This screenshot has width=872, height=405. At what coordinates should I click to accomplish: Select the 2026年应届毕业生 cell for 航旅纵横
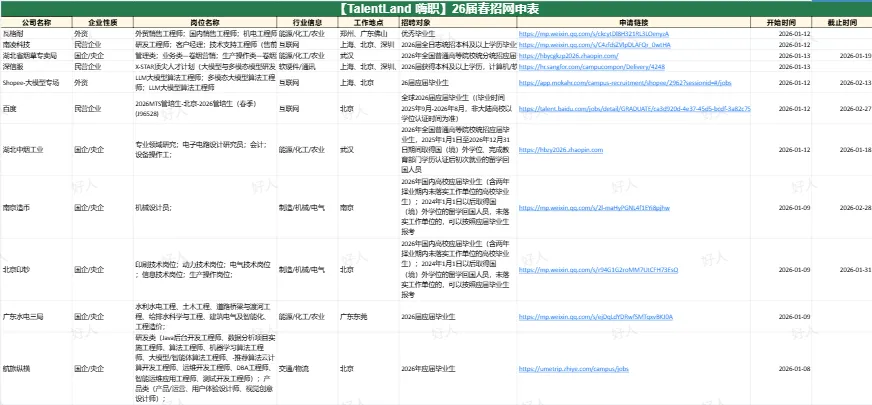pos(458,369)
